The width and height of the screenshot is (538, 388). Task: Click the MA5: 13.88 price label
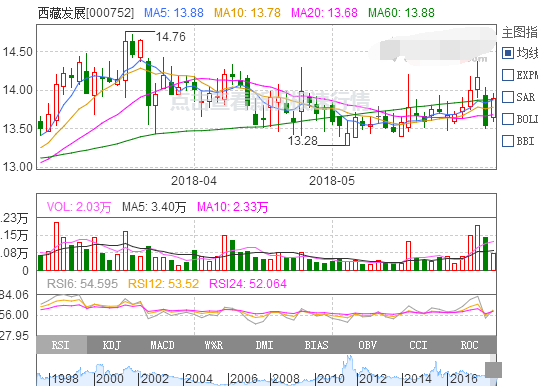174,13
